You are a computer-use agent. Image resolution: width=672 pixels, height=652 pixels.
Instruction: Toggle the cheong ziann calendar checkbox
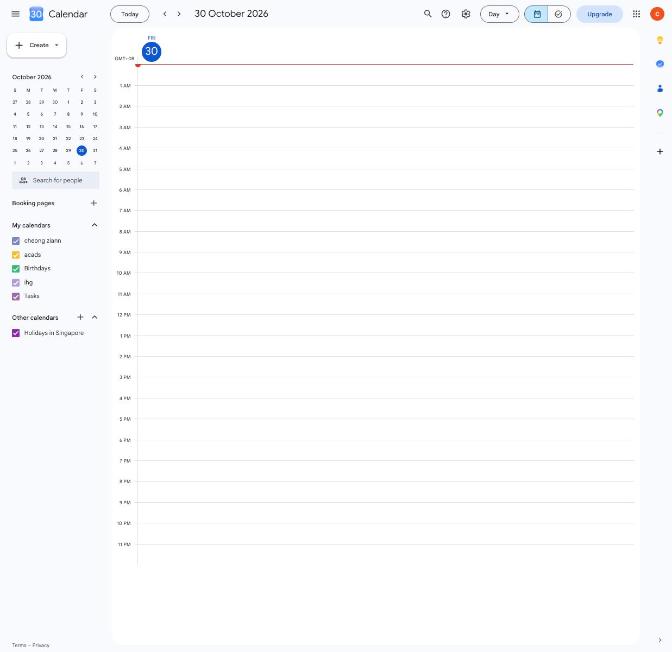(16, 241)
